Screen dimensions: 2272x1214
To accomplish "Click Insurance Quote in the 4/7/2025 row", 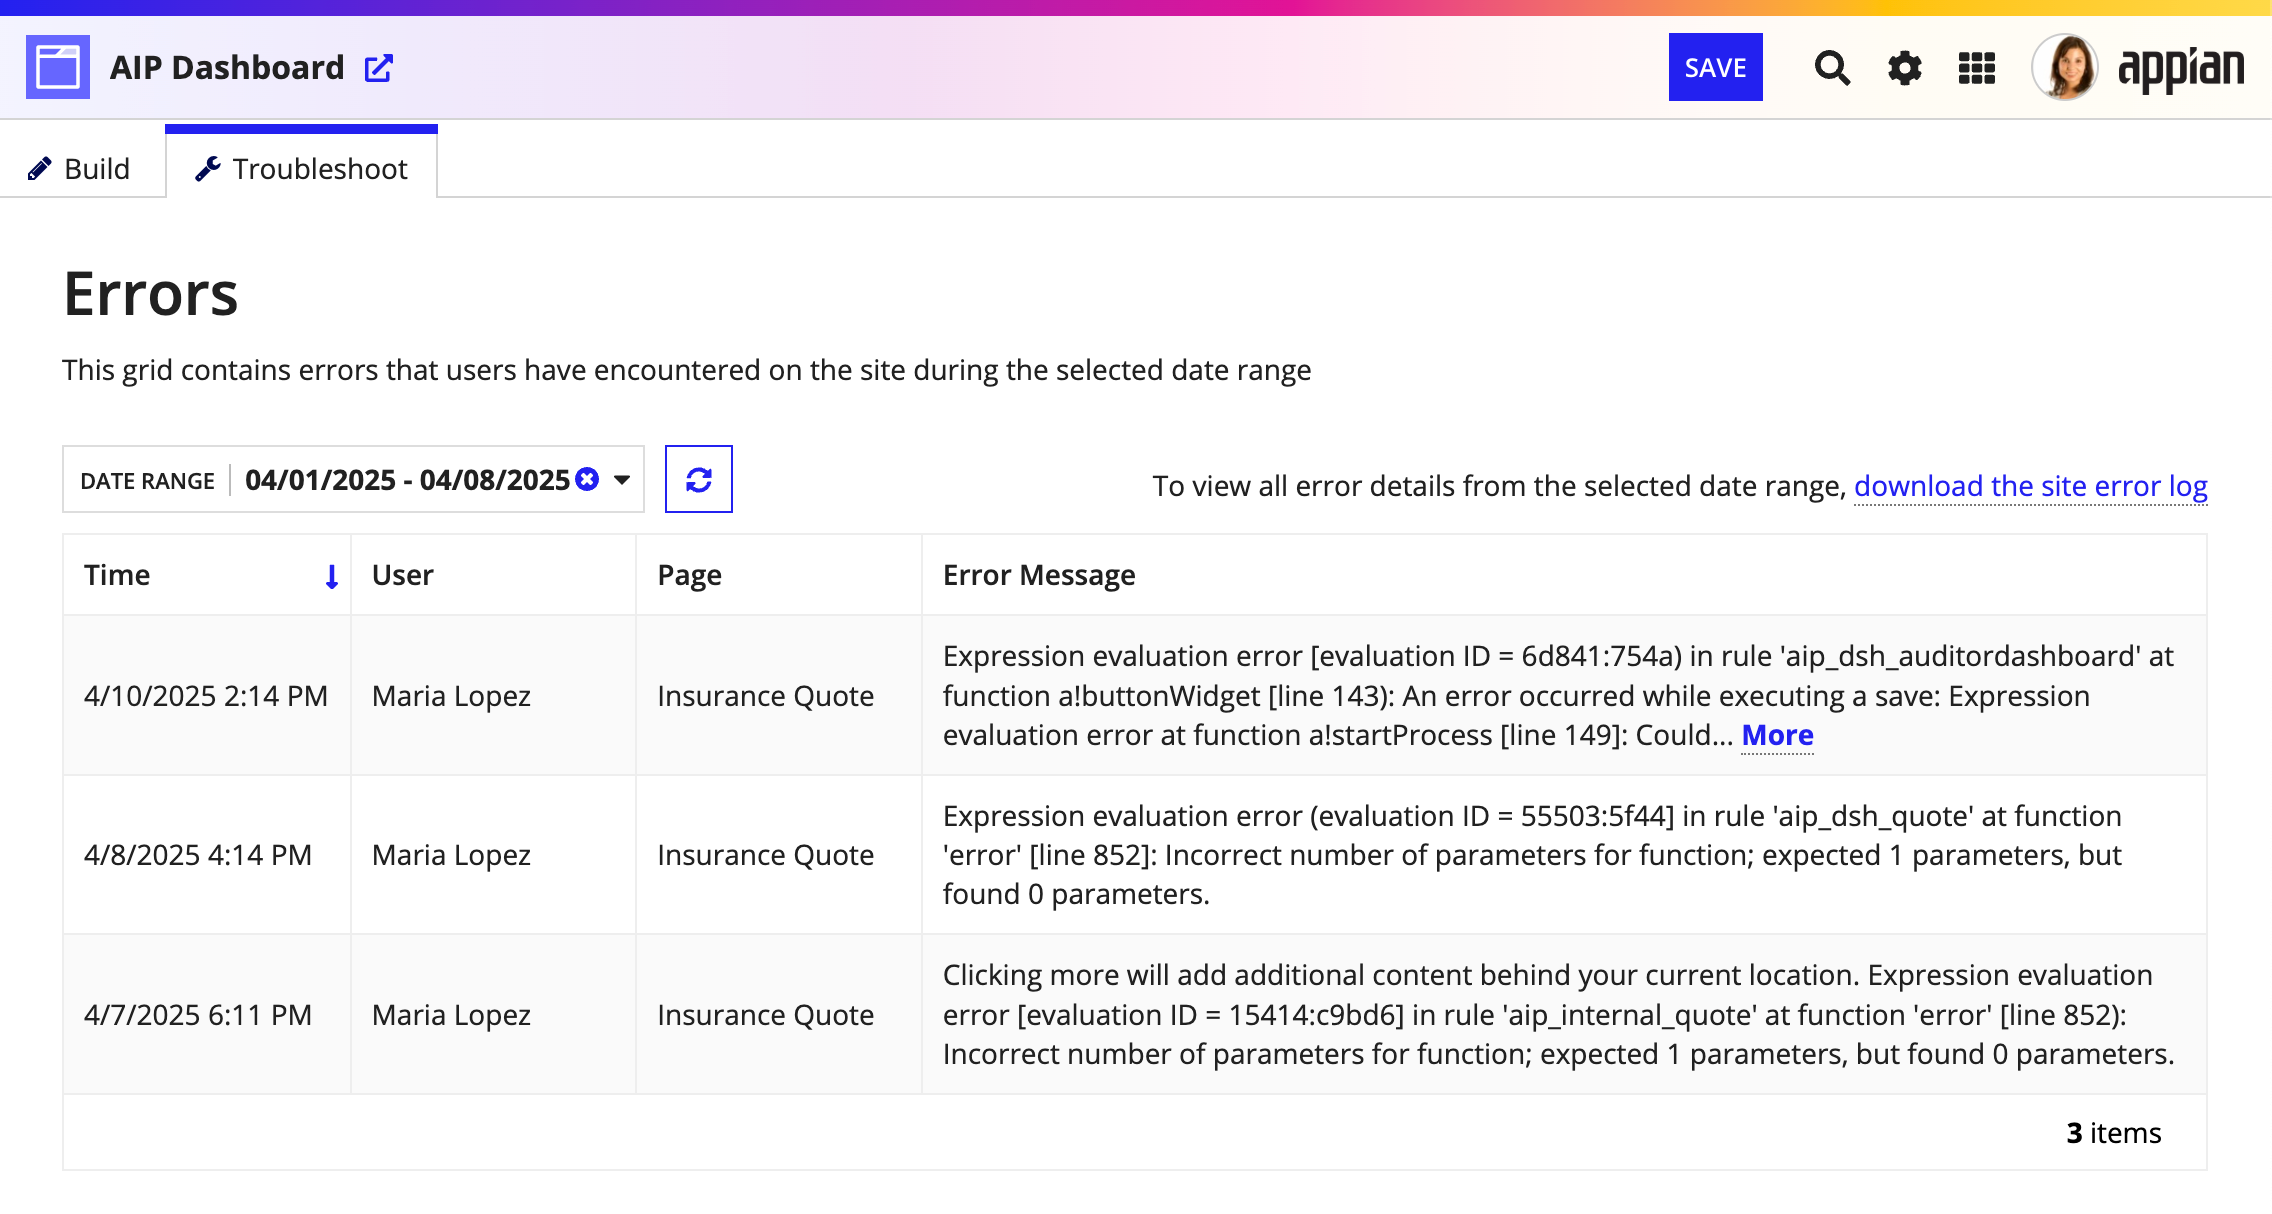I will (x=766, y=1015).
